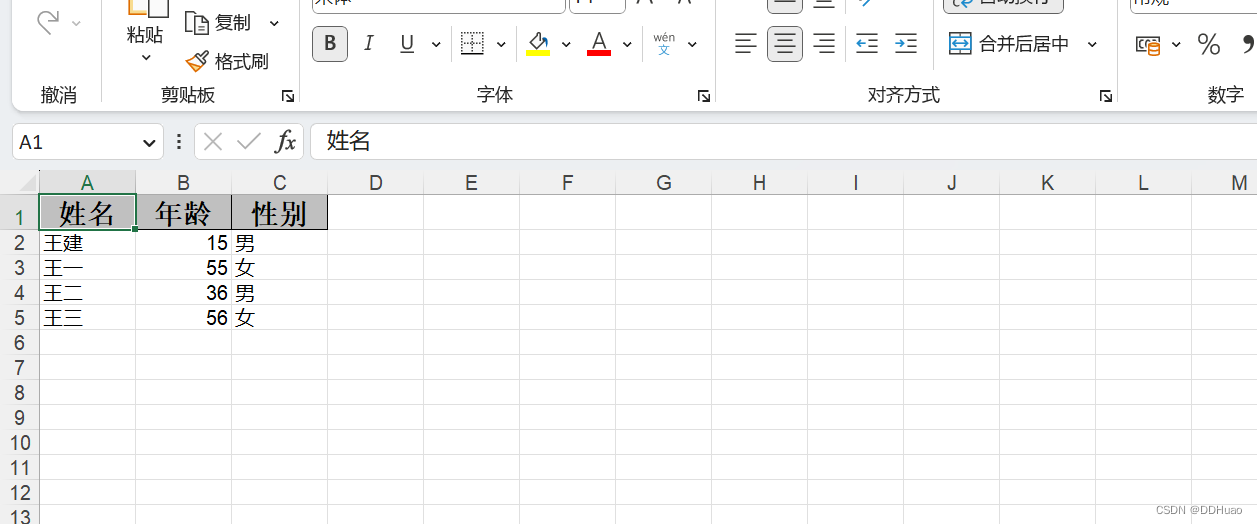Click age cell with value 56

(x=183, y=318)
